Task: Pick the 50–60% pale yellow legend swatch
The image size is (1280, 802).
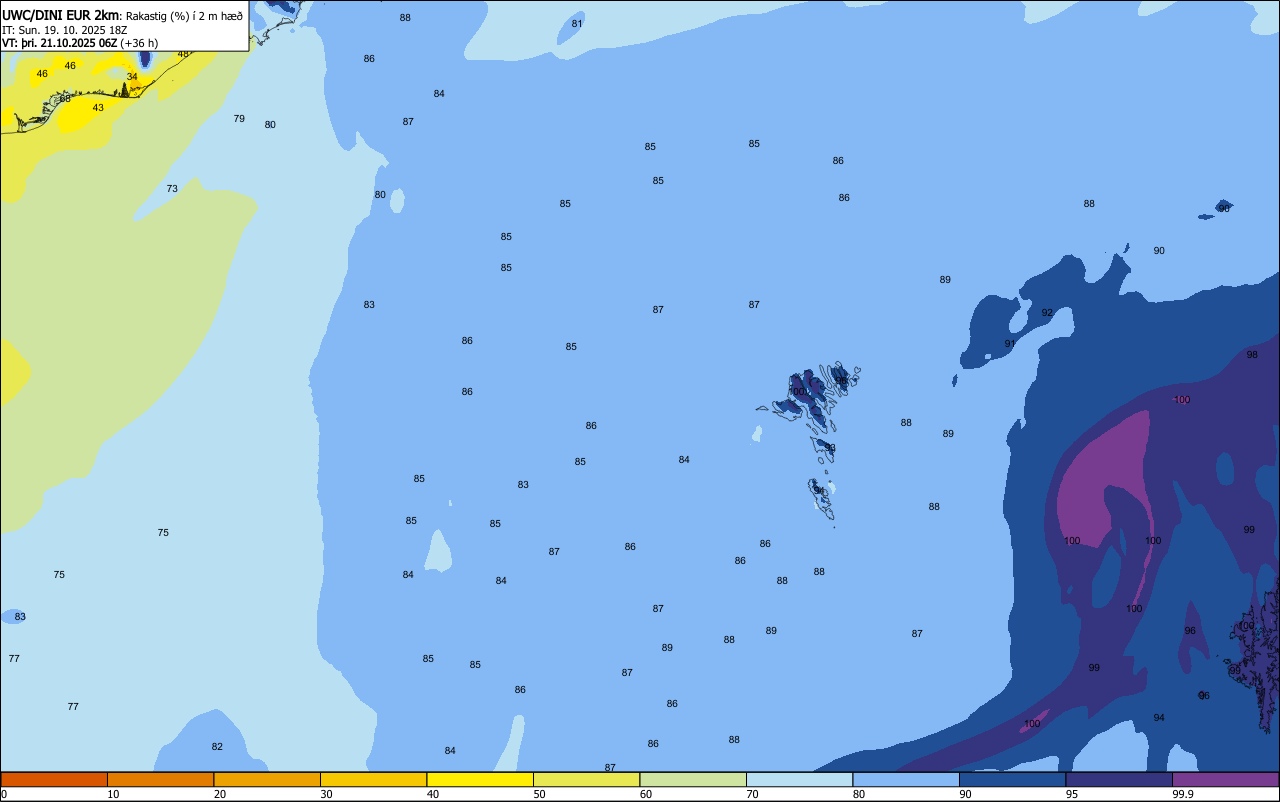Action: pyautogui.click(x=586, y=779)
